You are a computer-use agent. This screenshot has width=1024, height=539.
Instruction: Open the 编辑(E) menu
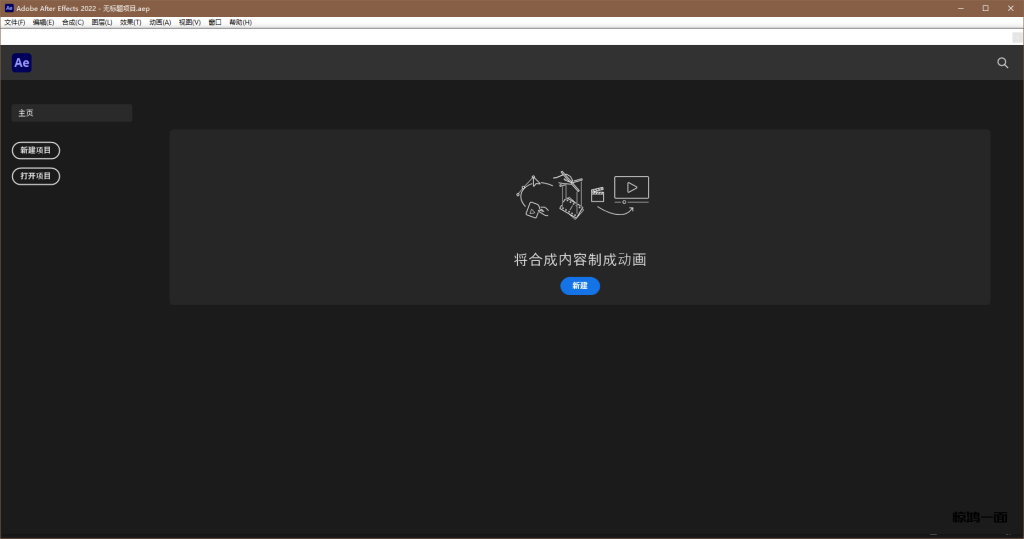click(44, 22)
